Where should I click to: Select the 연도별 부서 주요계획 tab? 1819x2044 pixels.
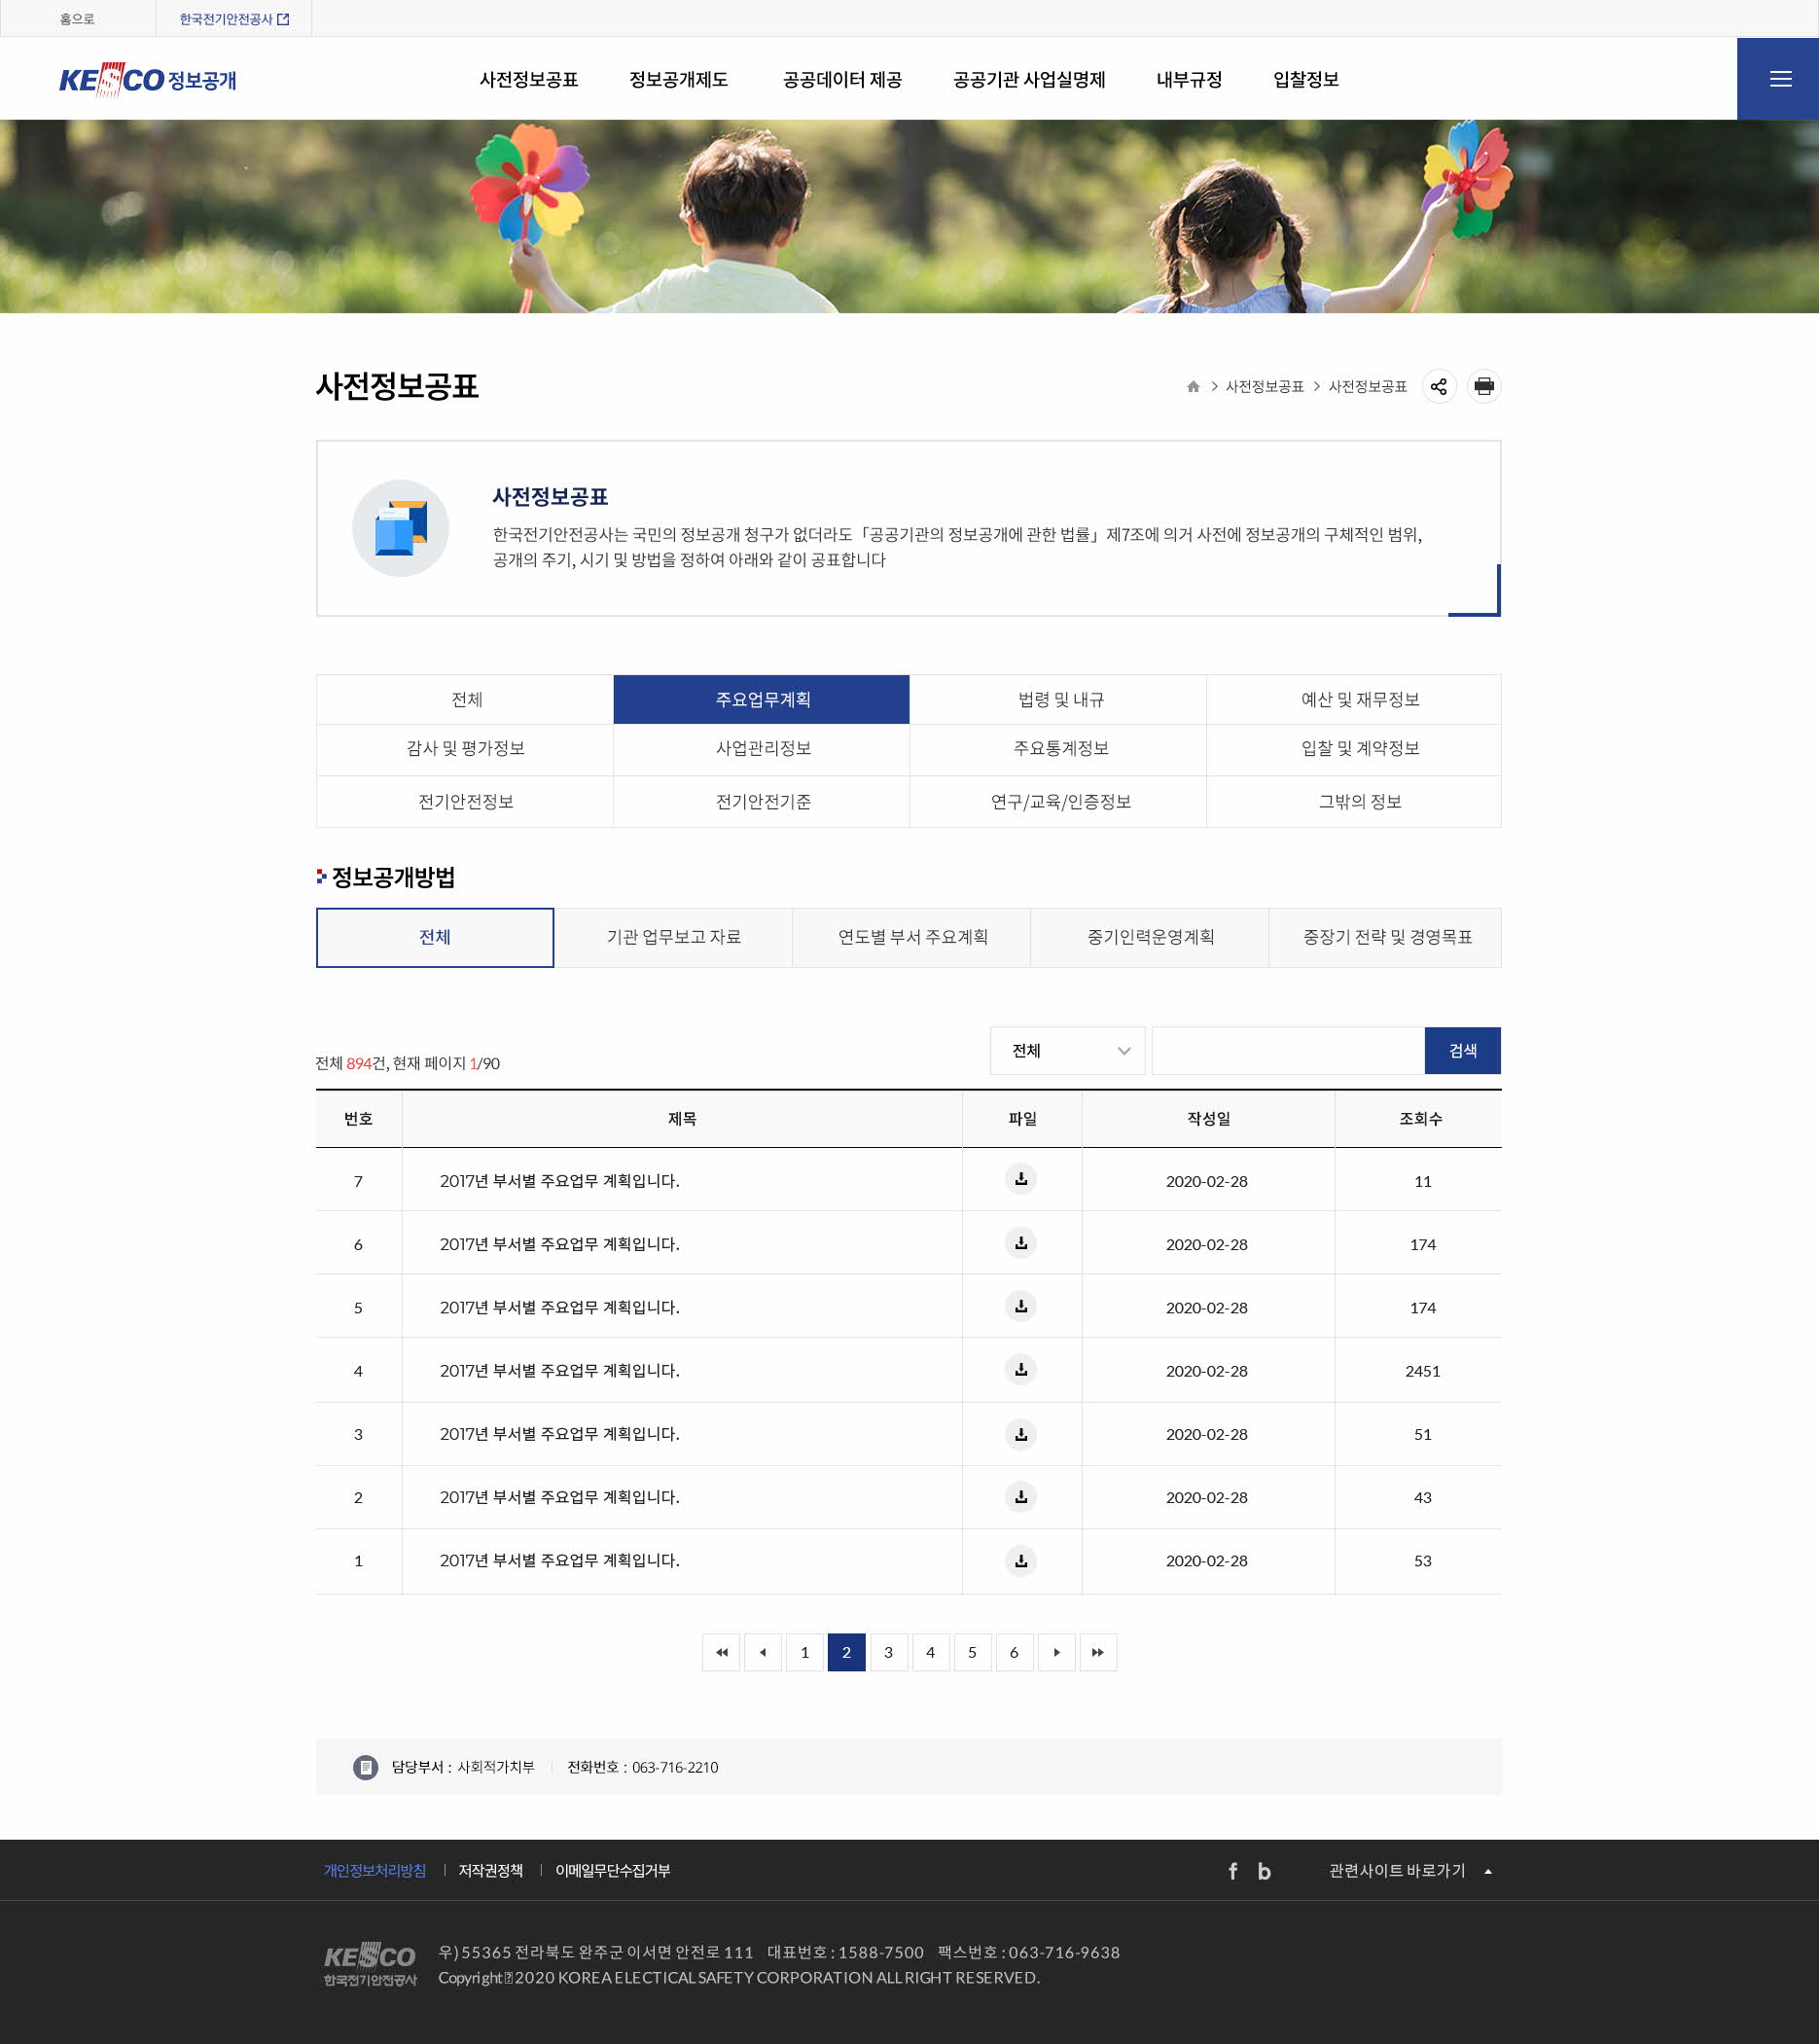pyautogui.click(x=911, y=937)
